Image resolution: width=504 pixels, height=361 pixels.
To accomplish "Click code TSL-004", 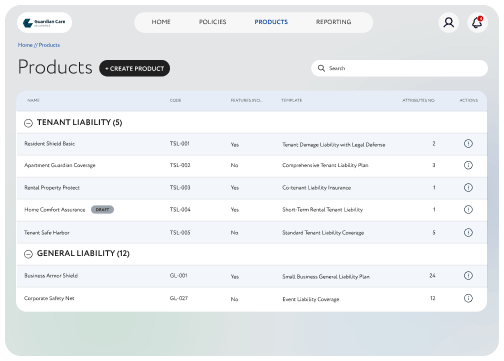I will (180, 210).
